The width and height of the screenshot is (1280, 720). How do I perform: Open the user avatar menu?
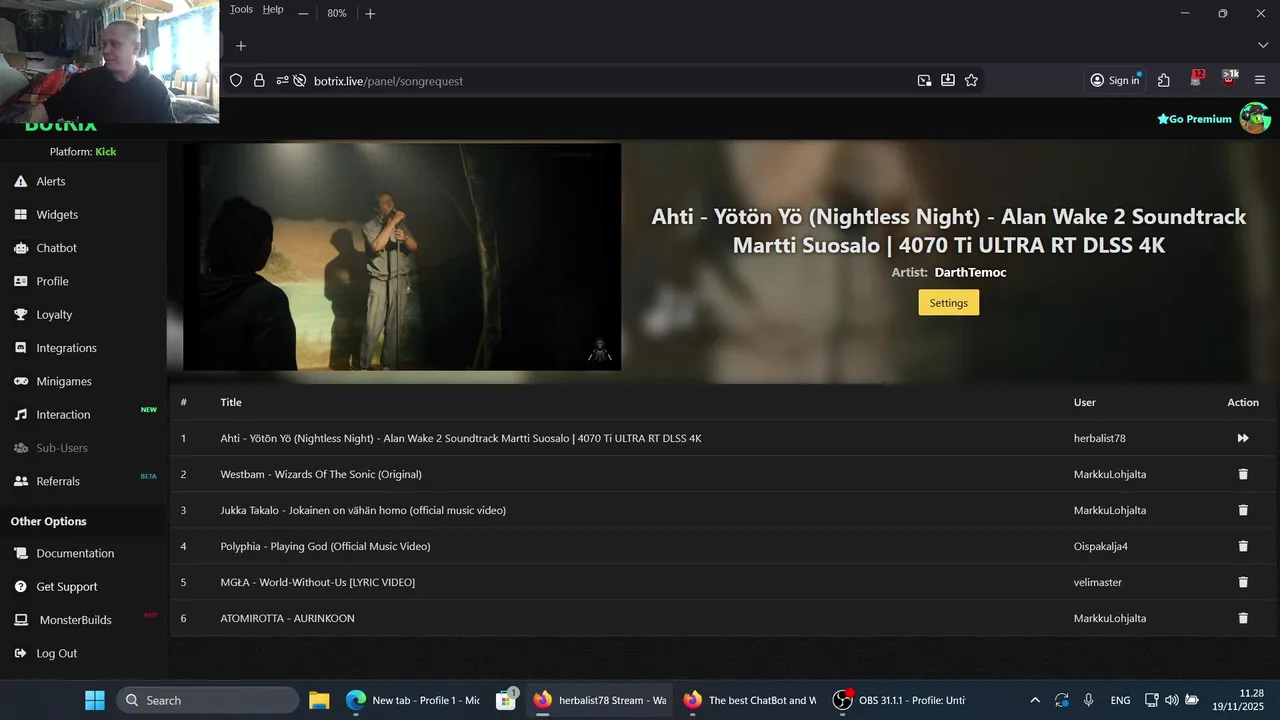(x=1255, y=118)
